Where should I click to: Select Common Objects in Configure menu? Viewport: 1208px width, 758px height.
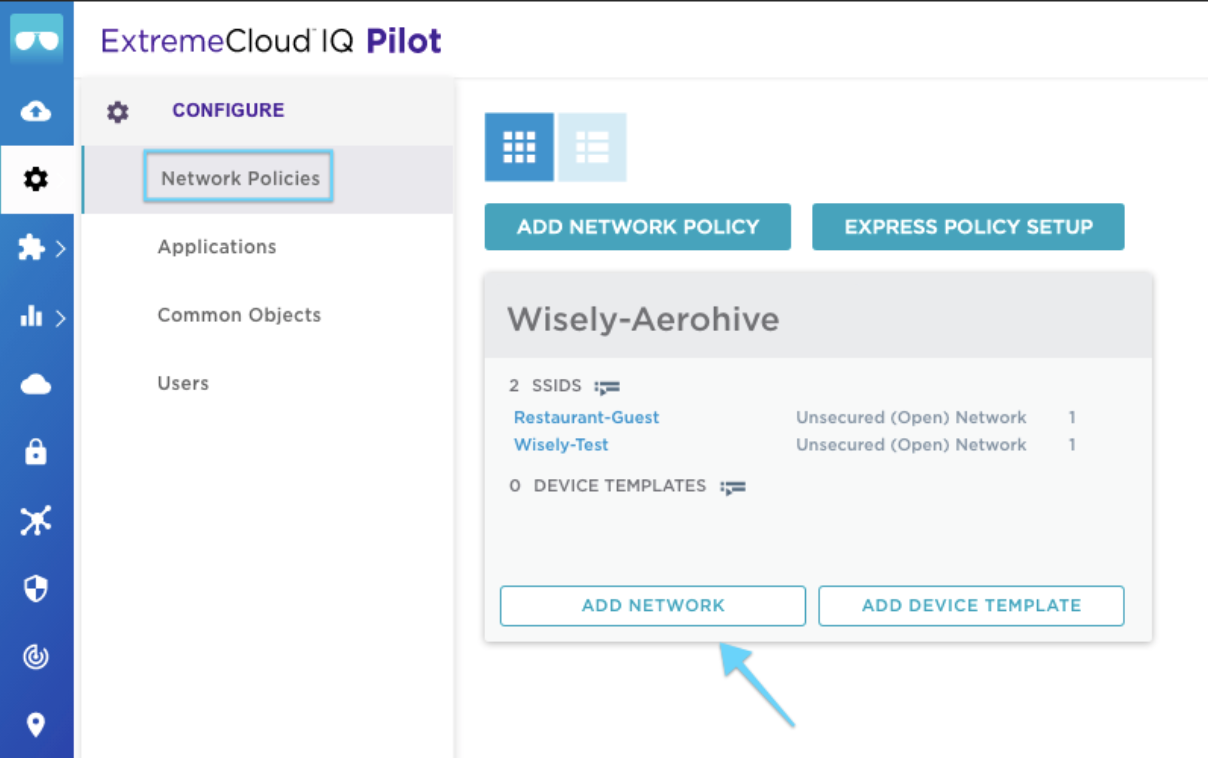coord(239,315)
